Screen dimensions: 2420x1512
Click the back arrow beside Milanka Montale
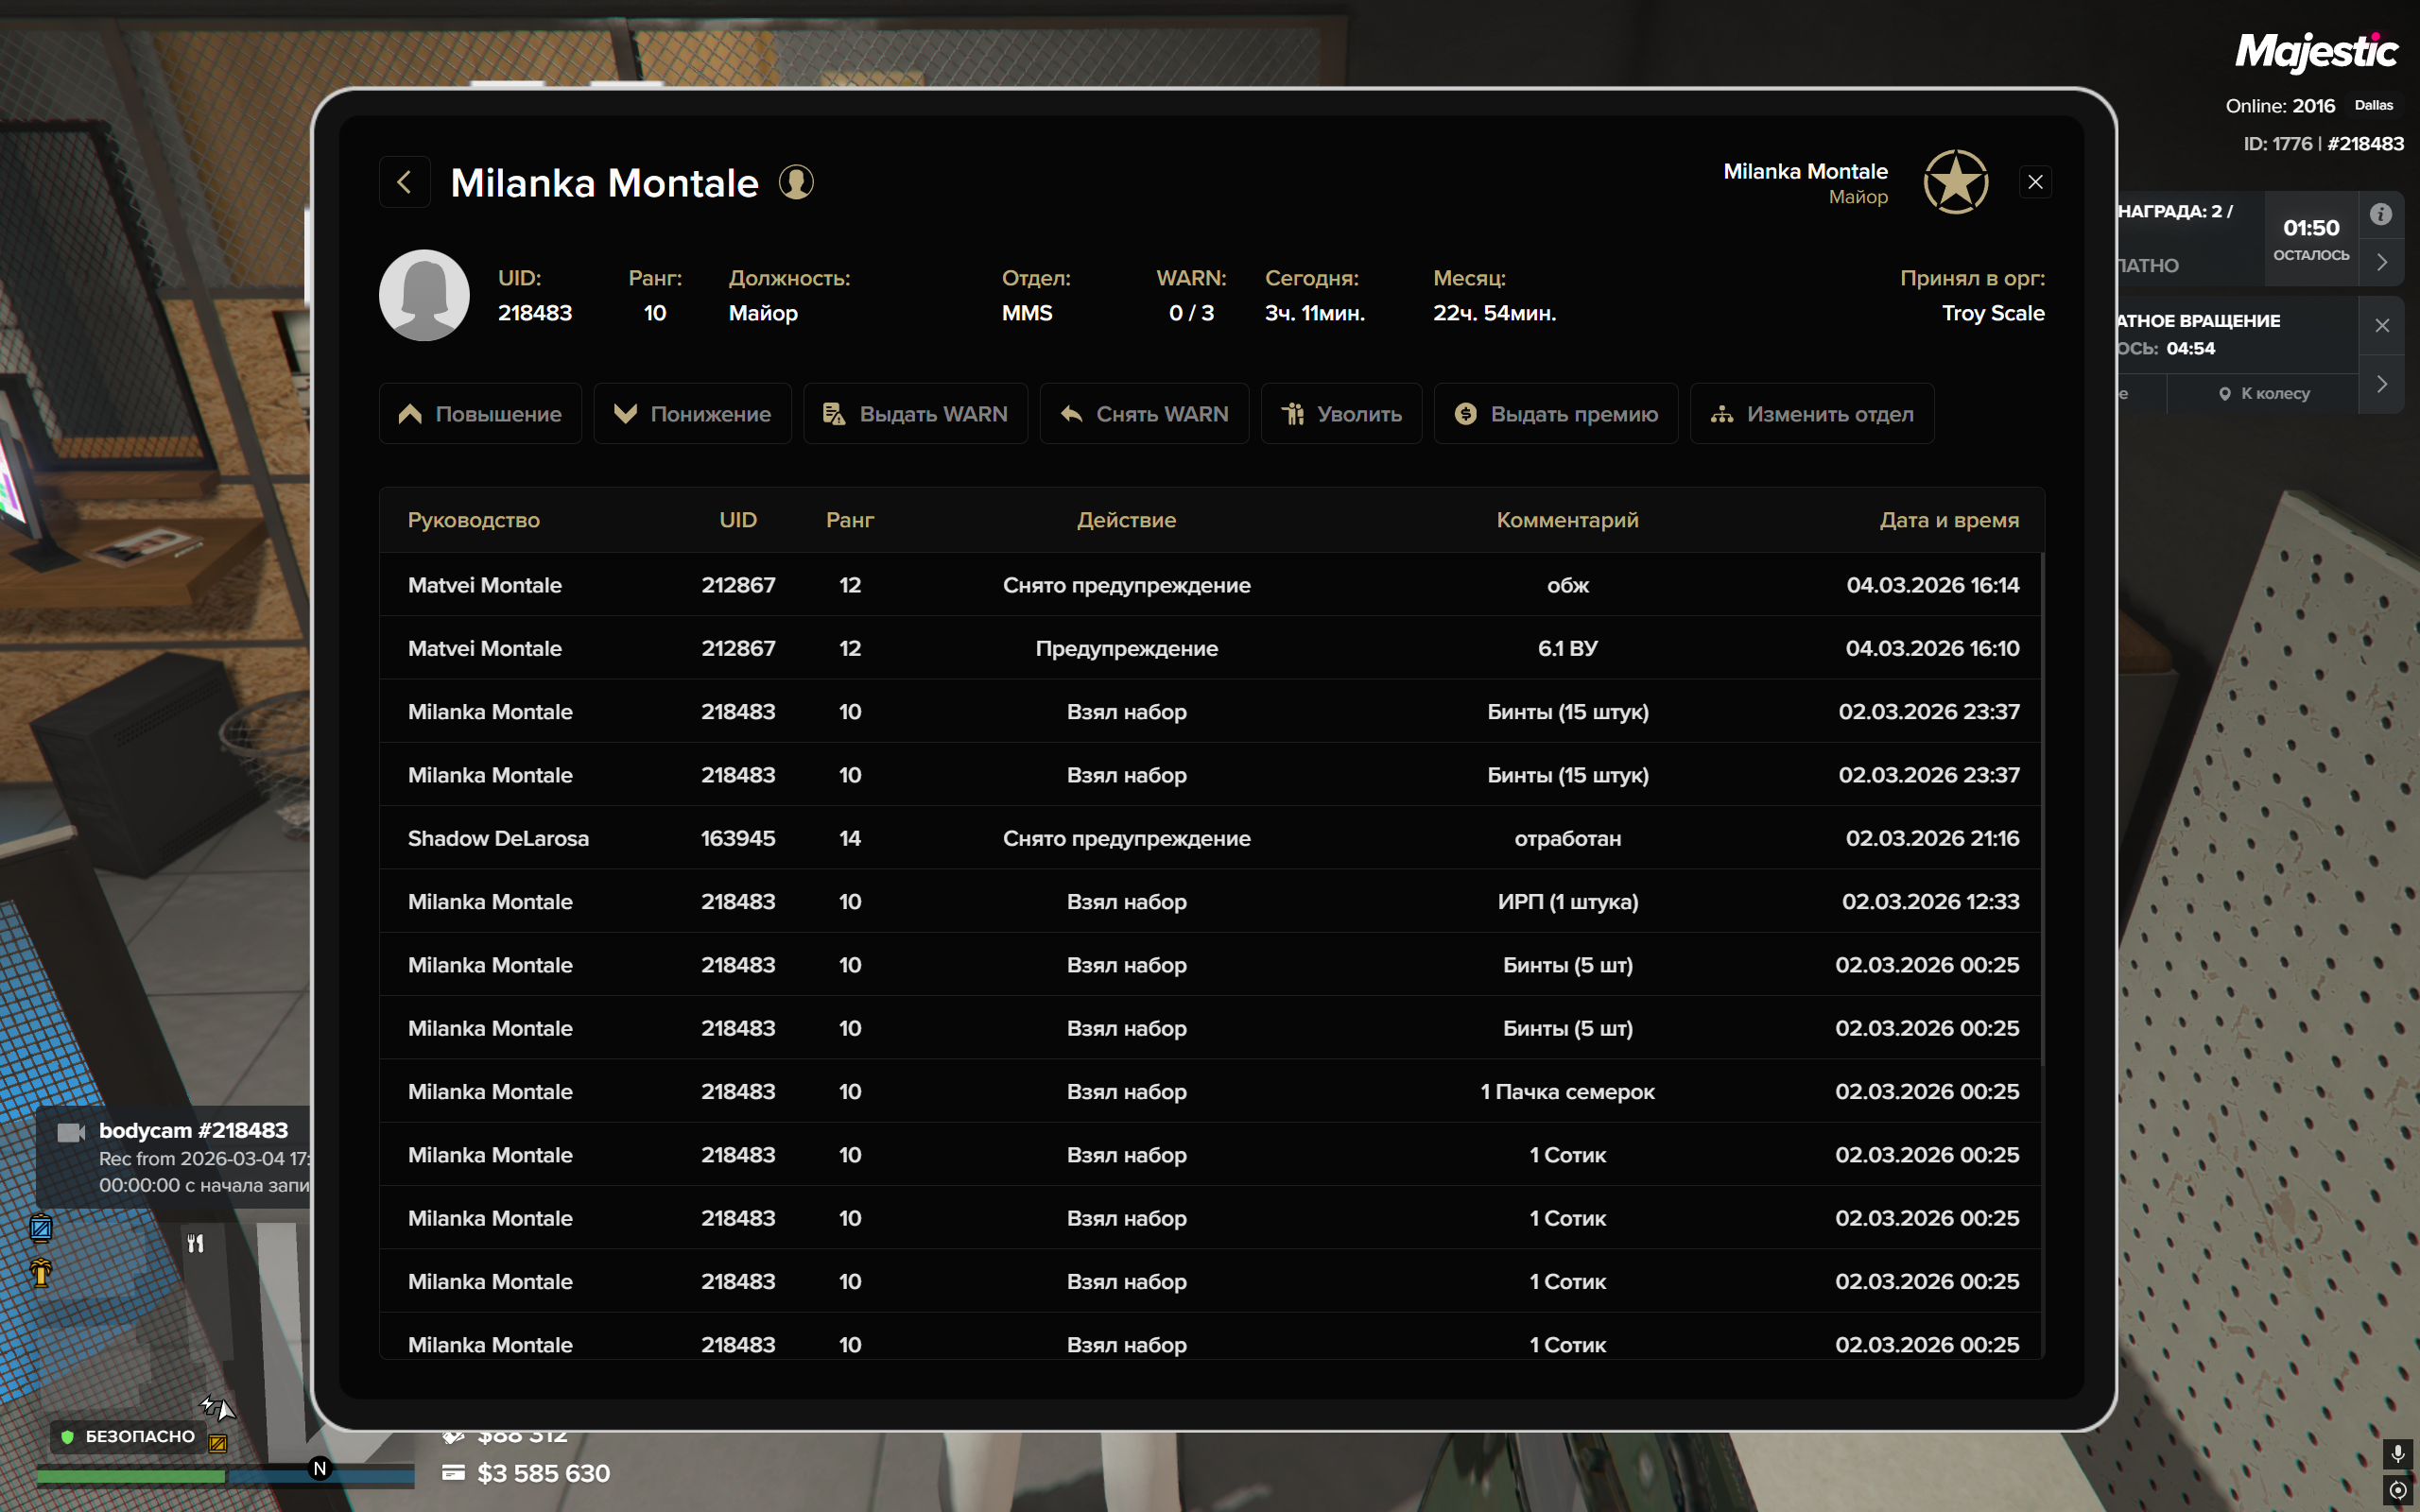point(404,182)
